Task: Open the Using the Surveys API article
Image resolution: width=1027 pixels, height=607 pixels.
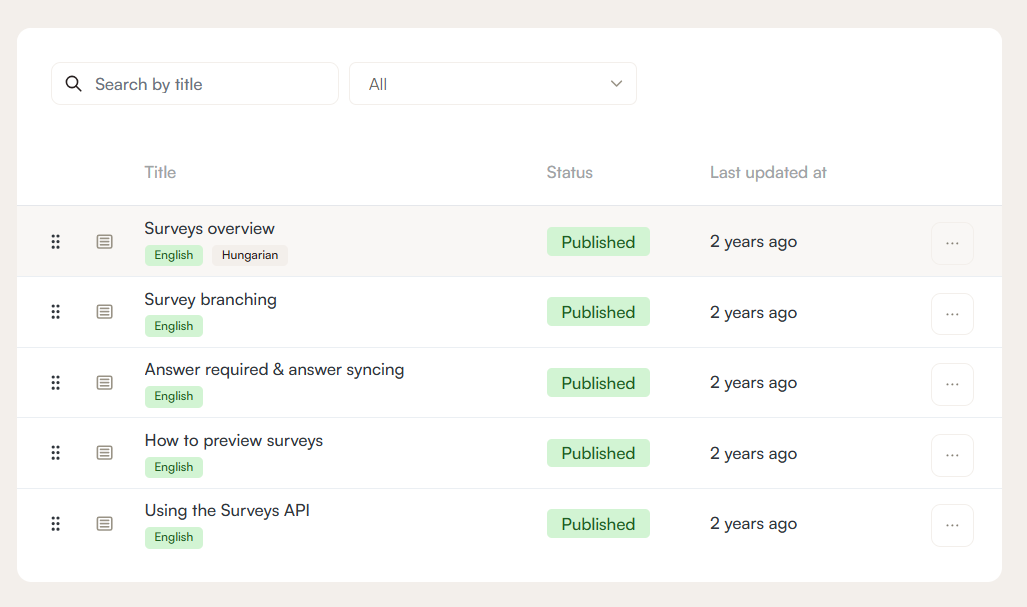Action: [227, 510]
